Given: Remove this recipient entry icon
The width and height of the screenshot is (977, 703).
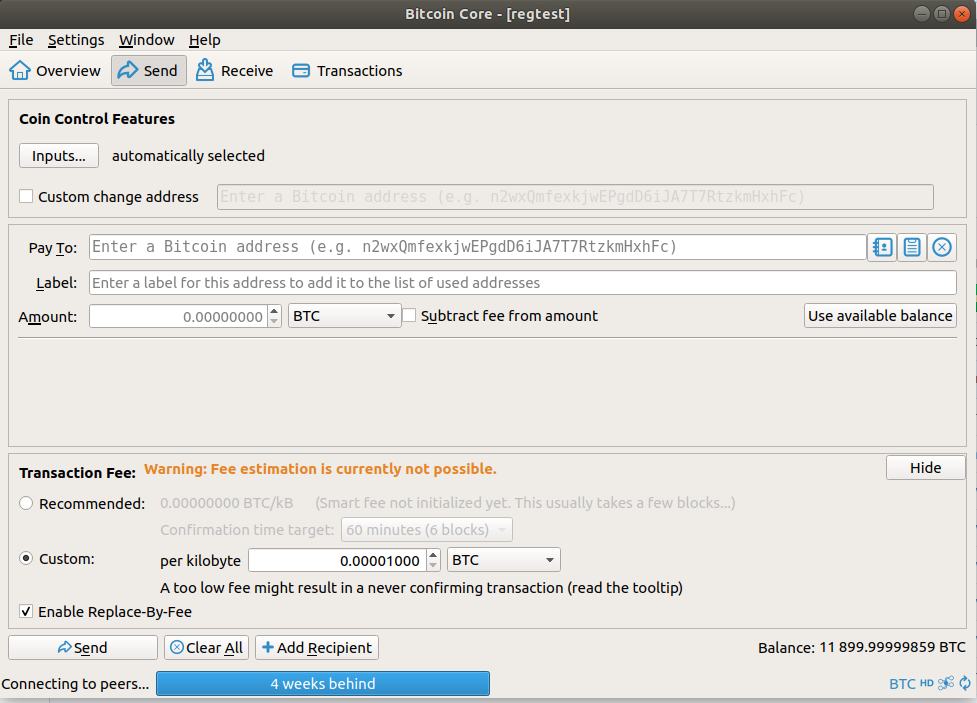Looking at the screenshot, I should pyautogui.click(x=942, y=247).
